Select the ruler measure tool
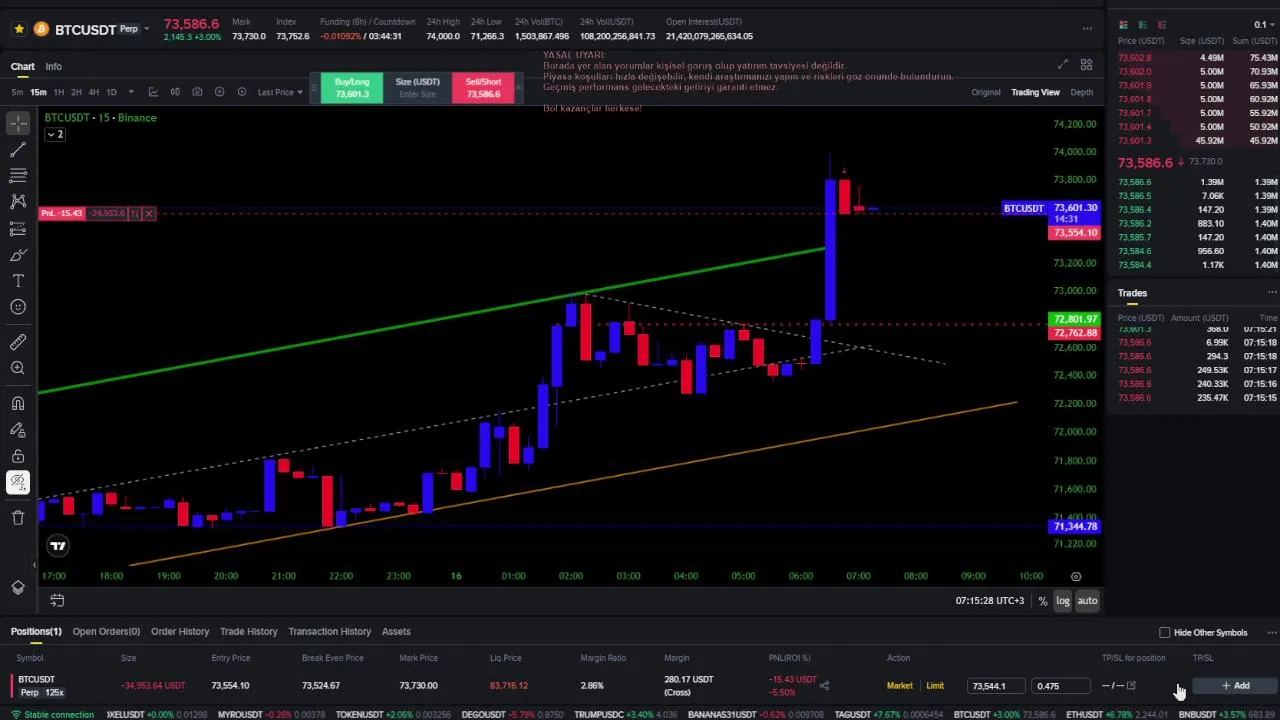The width and height of the screenshot is (1280, 720). (x=18, y=342)
